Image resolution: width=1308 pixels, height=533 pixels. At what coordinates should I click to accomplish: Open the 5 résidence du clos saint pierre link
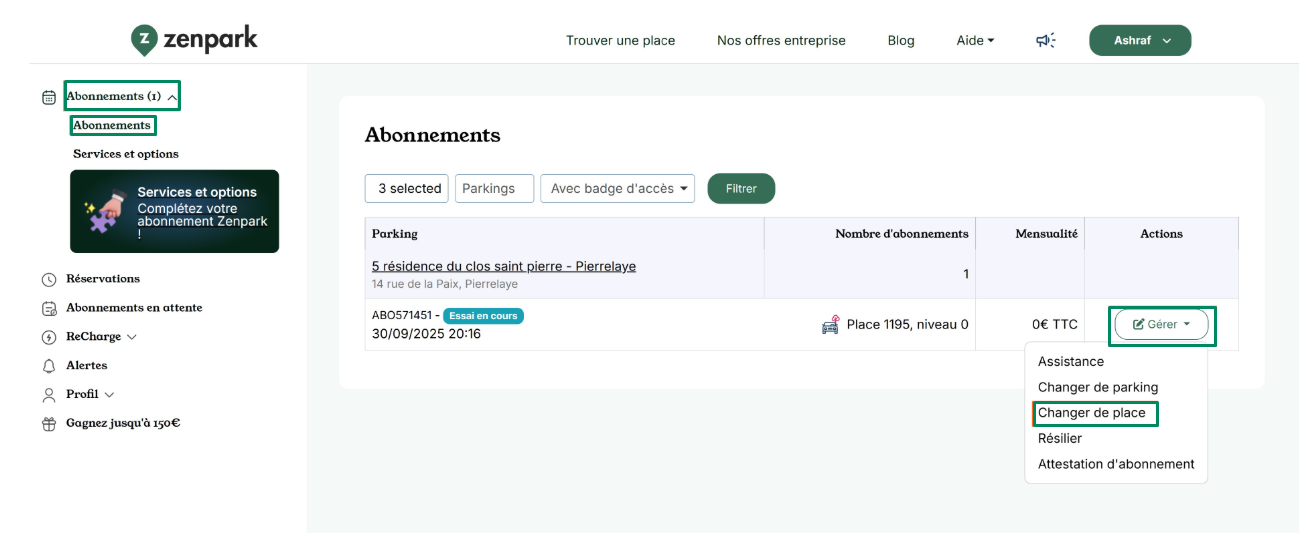pyautogui.click(x=503, y=266)
